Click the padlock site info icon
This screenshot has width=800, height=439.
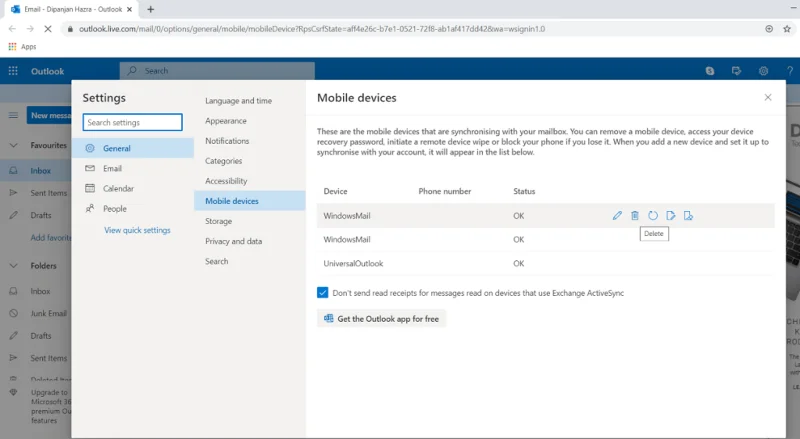[x=70, y=29]
